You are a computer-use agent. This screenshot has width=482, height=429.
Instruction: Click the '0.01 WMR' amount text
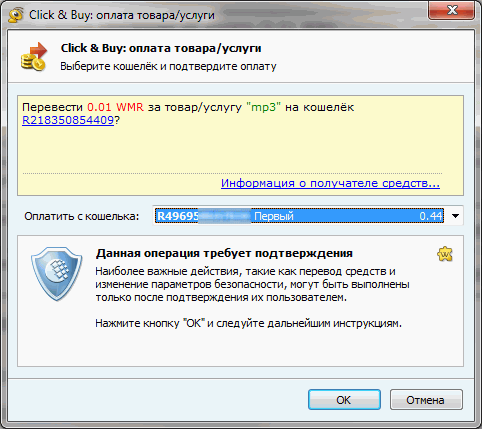click(x=115, y=107)
